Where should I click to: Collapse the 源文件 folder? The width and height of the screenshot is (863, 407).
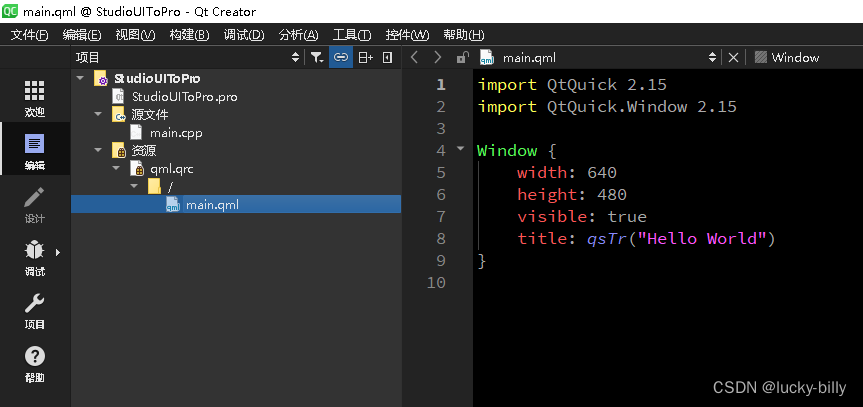point(99,115)
